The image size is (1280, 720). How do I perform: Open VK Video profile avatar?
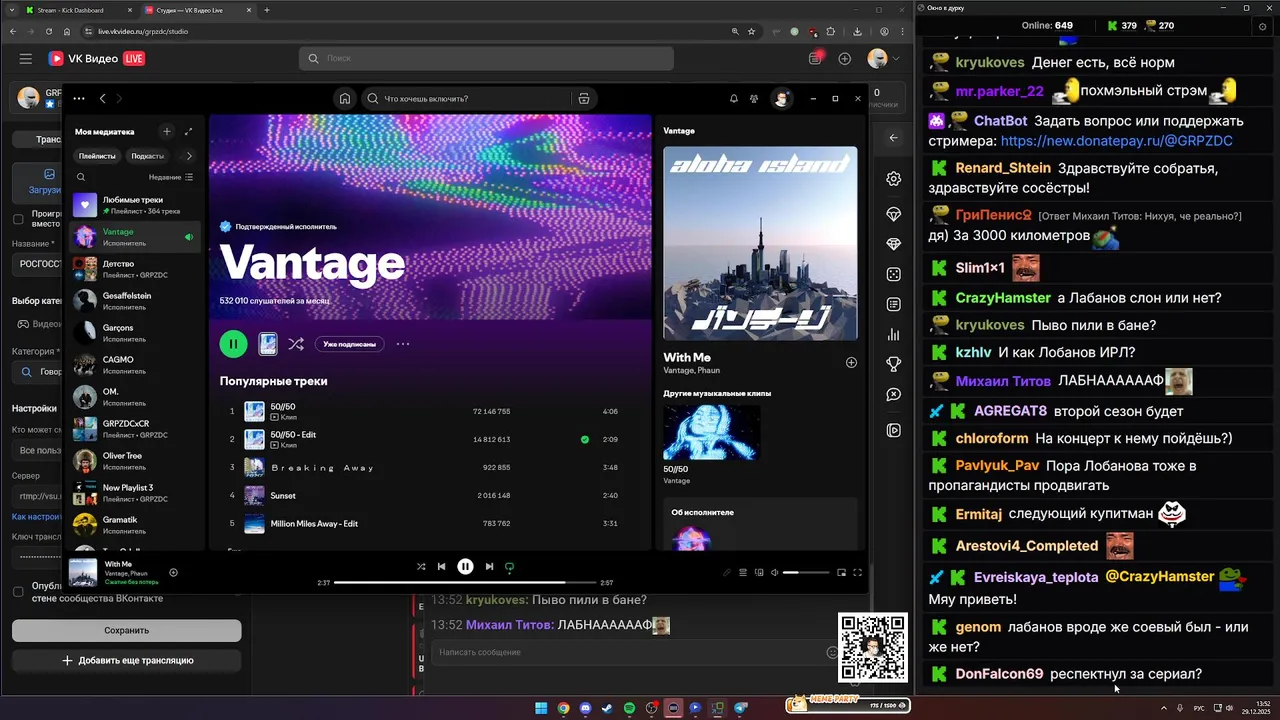[x=877, y=59]
